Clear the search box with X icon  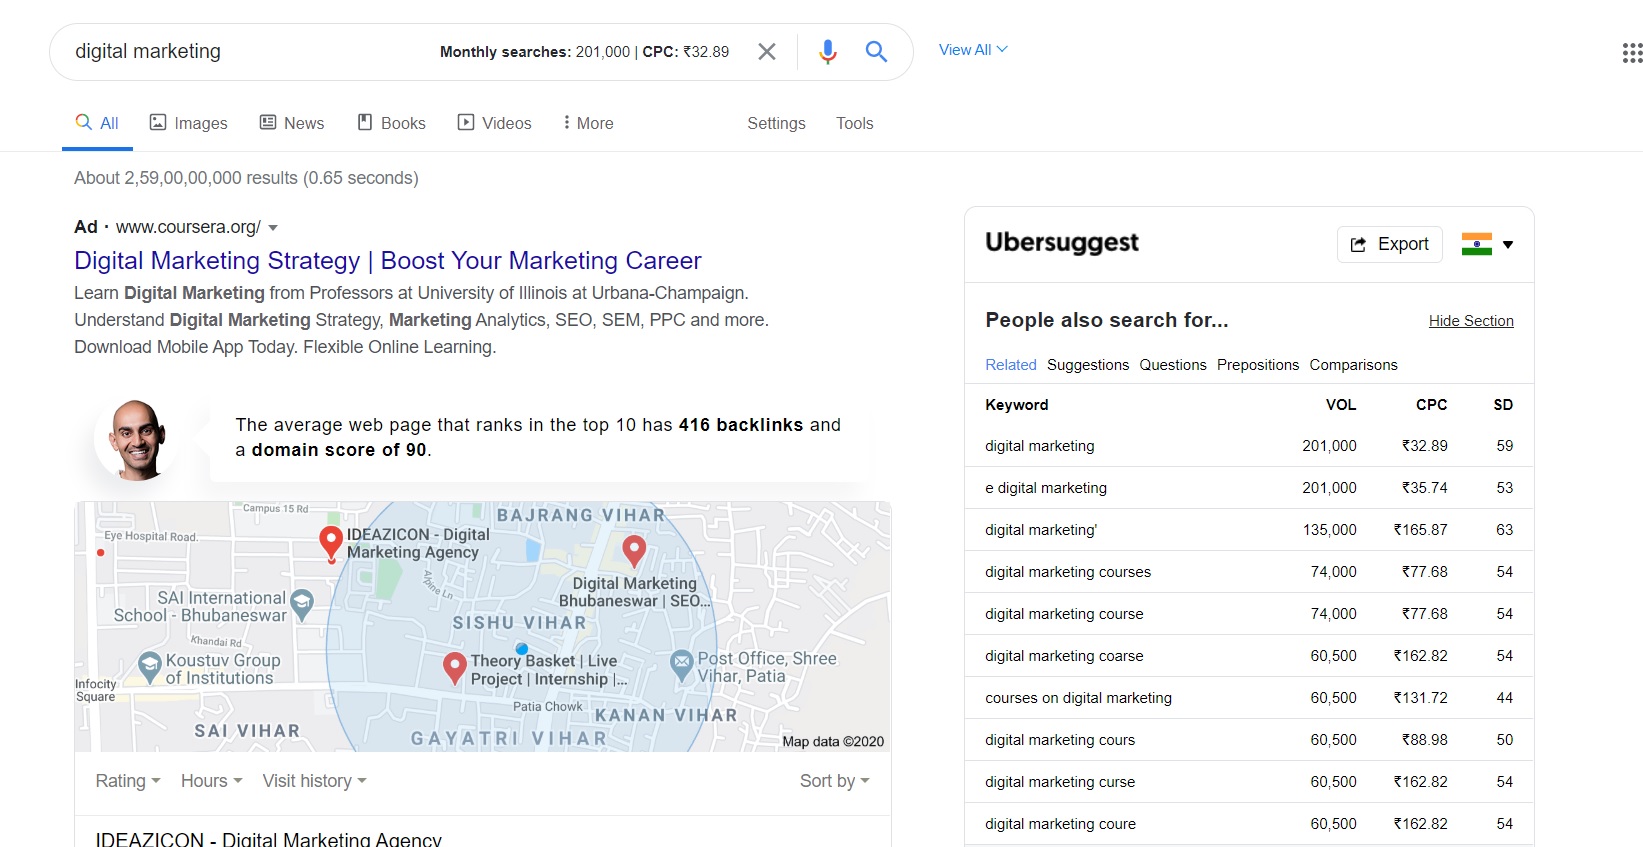click(x=767, y=51)
